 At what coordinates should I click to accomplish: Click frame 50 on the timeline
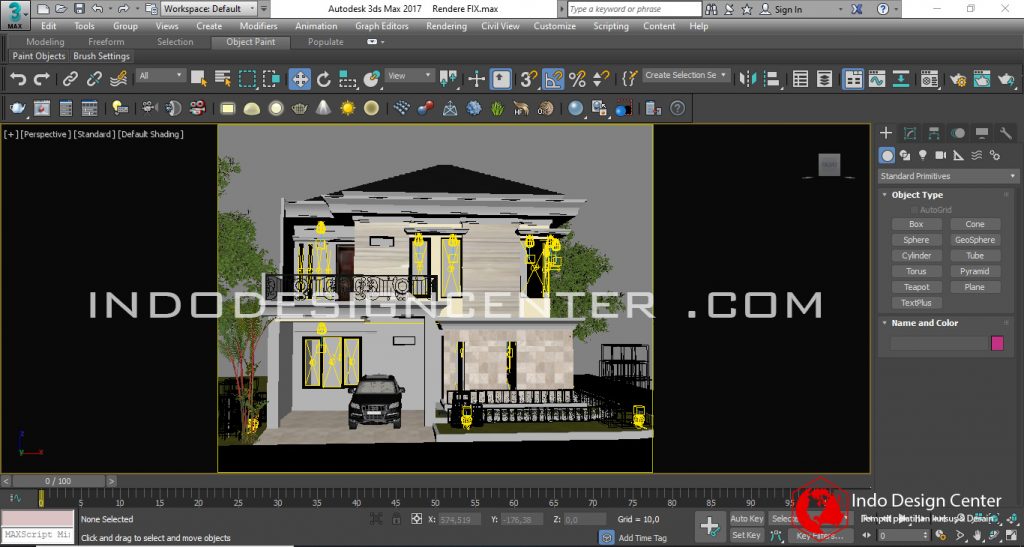click(435, 502)
